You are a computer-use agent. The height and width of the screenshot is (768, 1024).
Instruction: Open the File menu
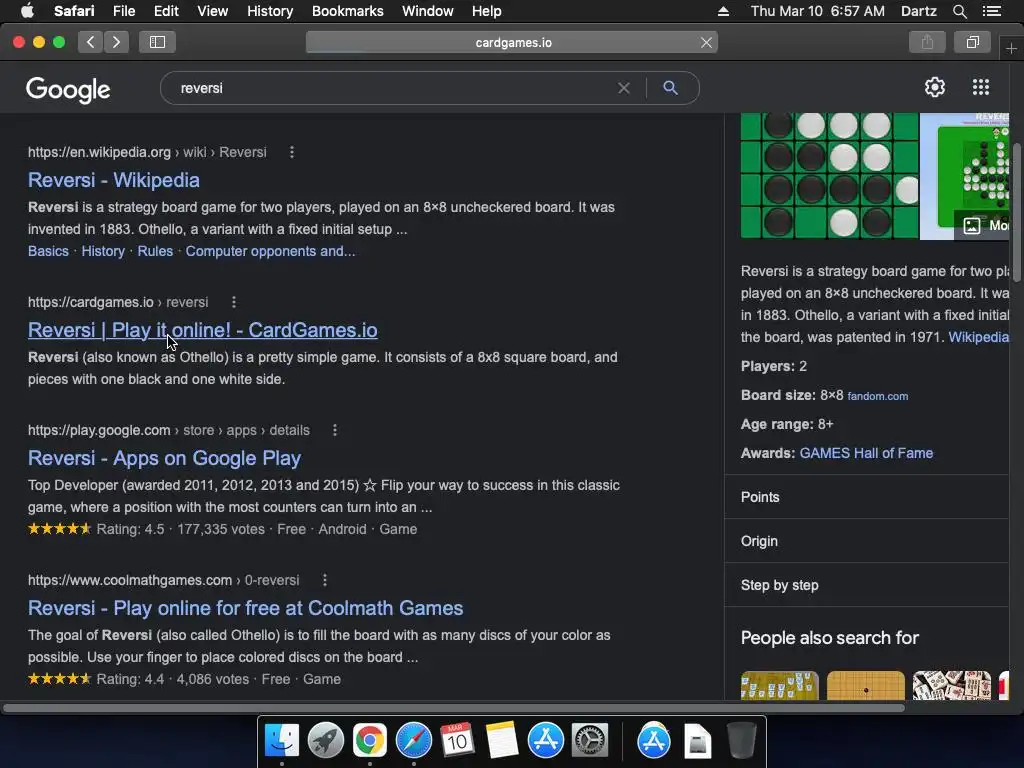click(123, 11)
